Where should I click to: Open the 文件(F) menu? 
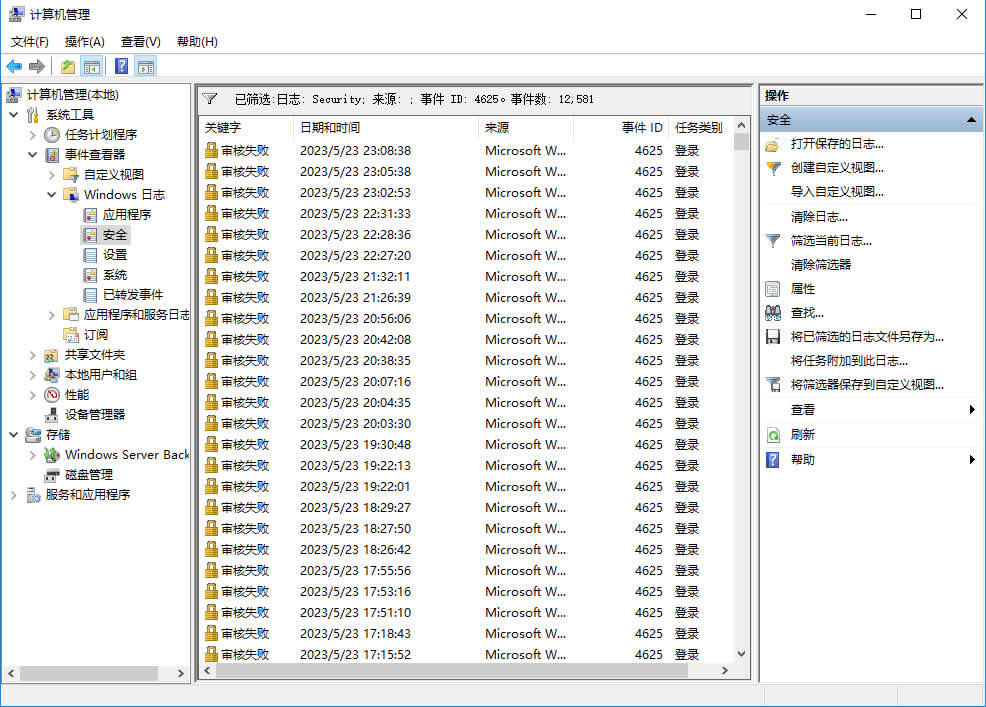(x=29, y=41)
